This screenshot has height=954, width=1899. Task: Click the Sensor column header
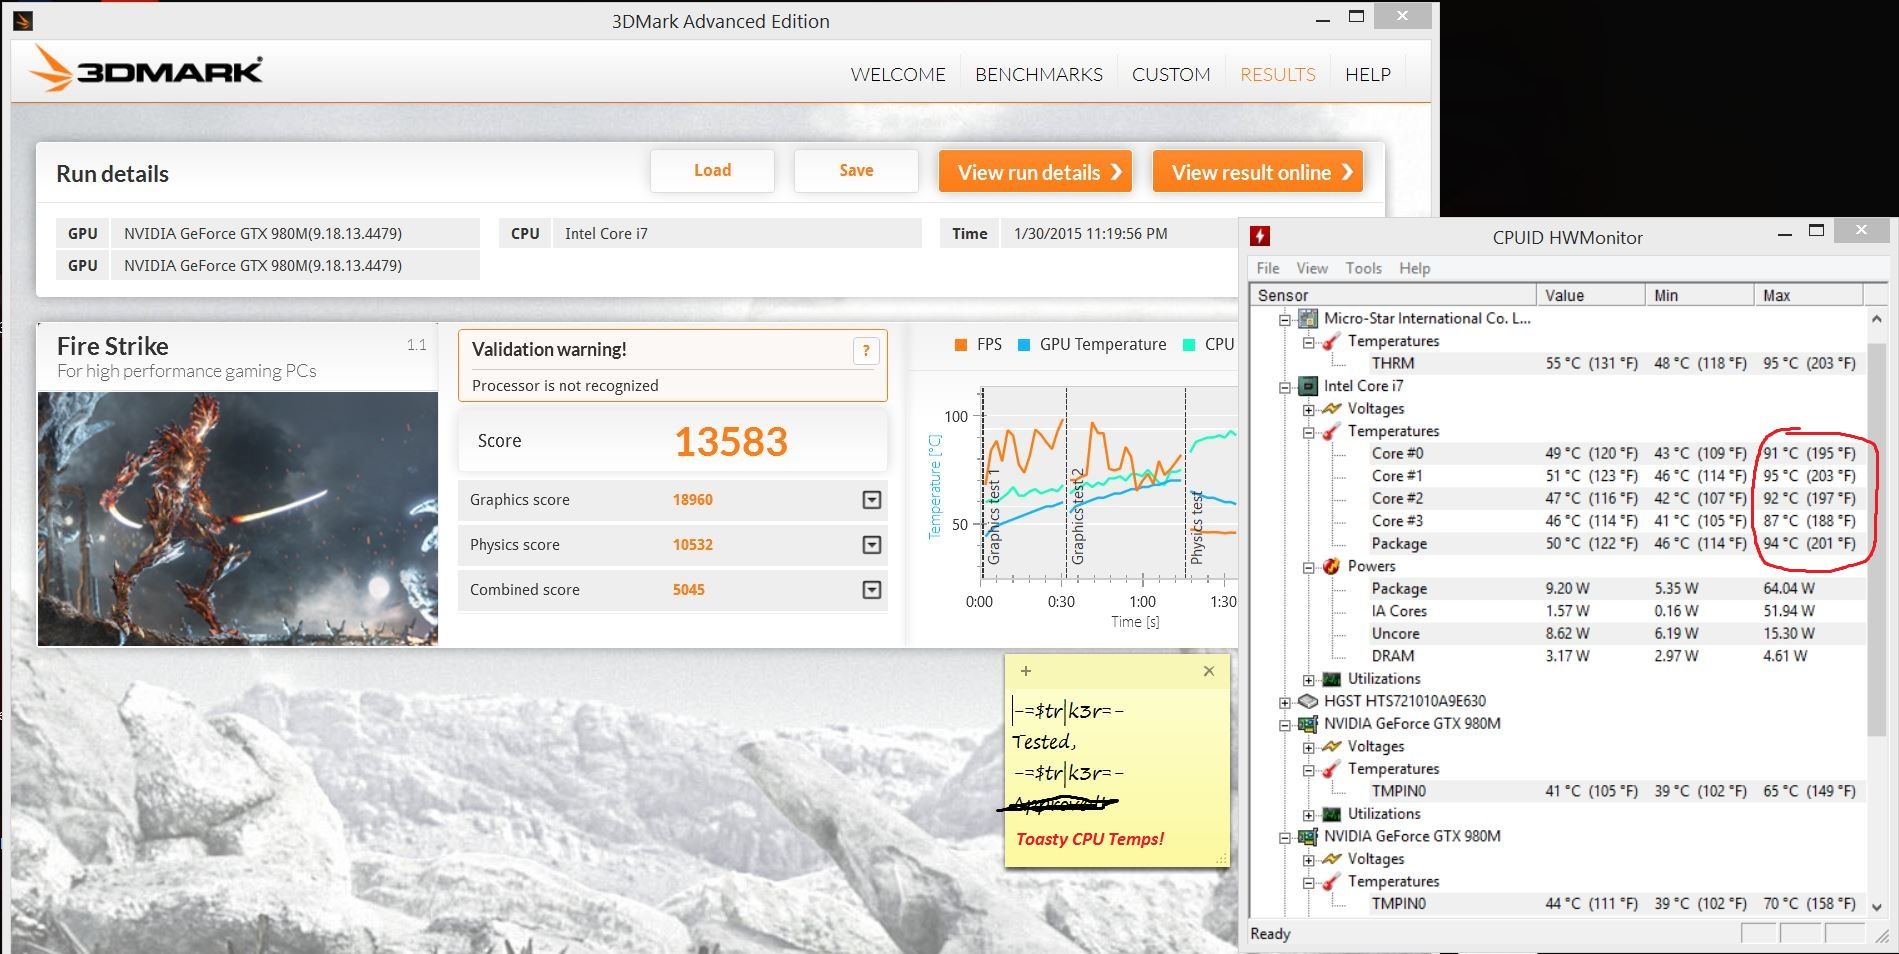[1393, 295]
